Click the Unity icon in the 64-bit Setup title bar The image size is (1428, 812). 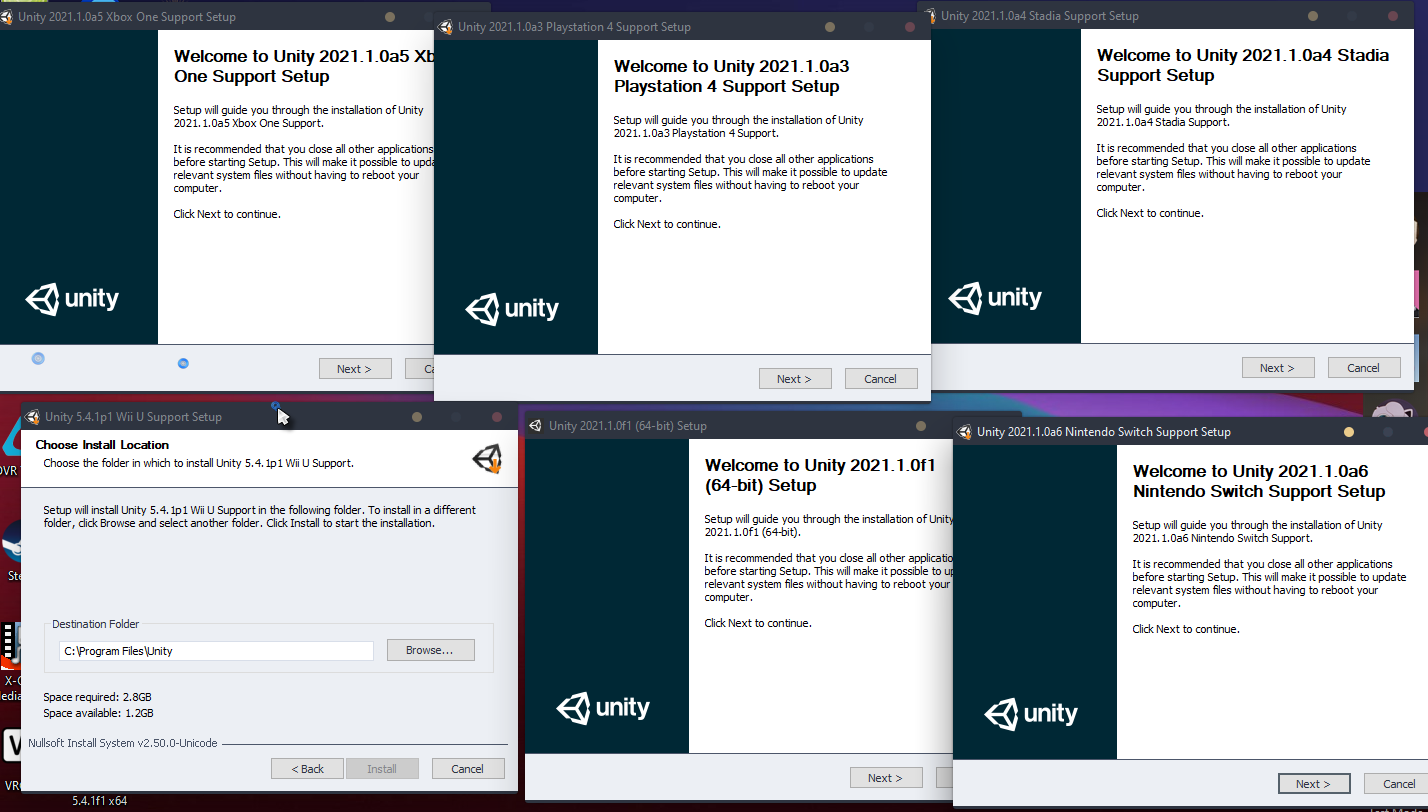pos(536,426)
